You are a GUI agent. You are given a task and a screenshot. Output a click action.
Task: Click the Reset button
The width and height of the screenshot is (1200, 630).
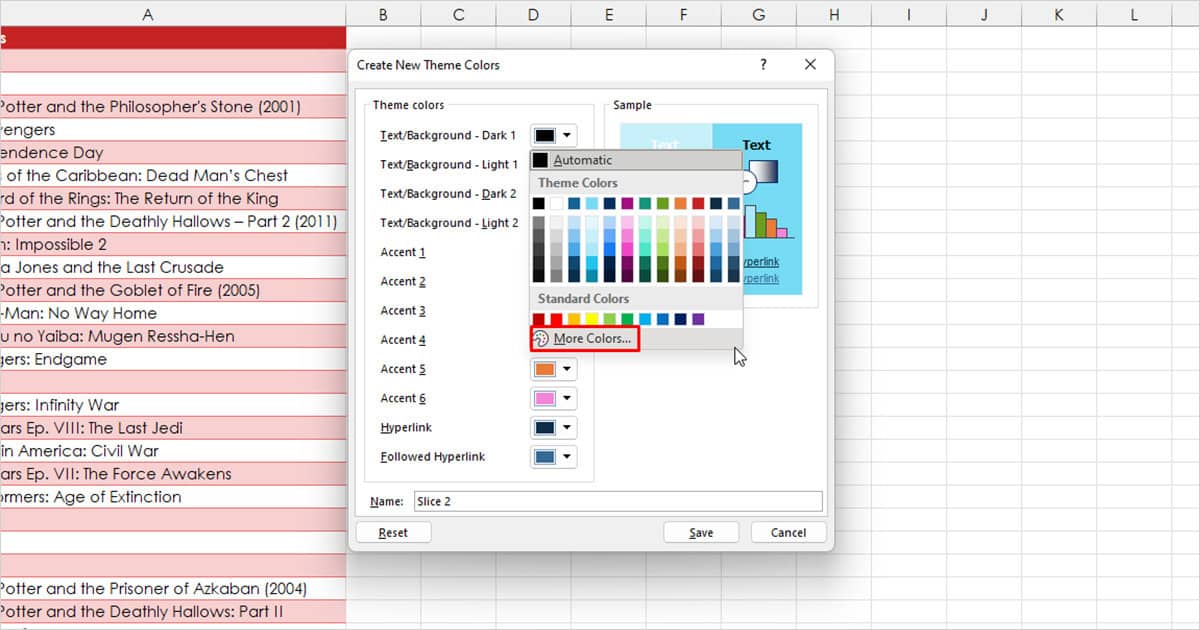(393, 531)
